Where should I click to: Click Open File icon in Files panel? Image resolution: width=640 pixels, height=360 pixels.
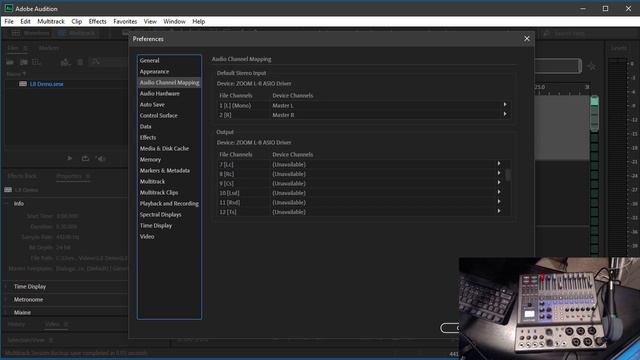(10, 62)
